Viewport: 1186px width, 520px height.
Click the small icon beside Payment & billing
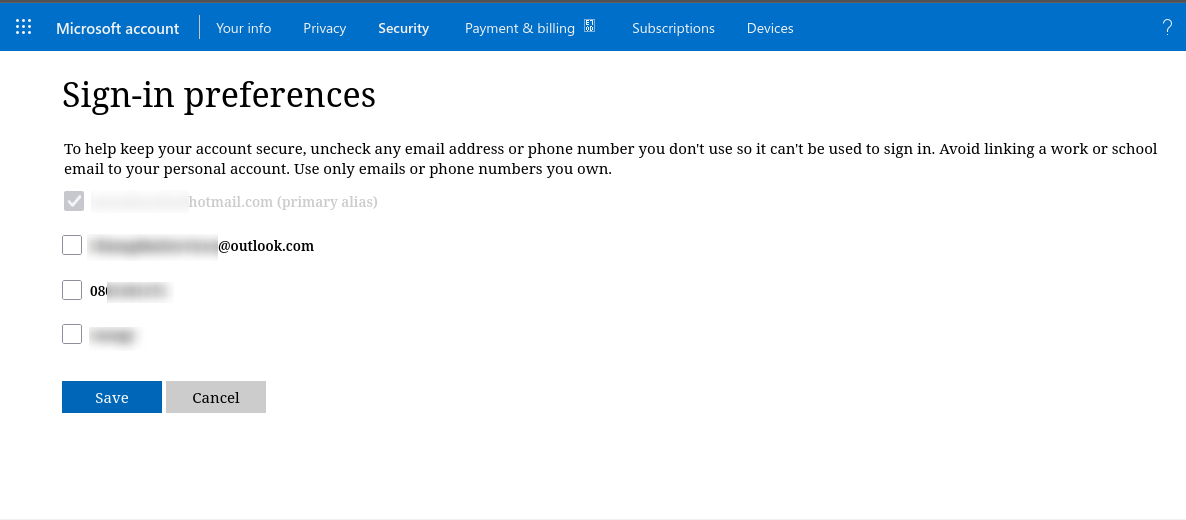(x=590, y=26)
